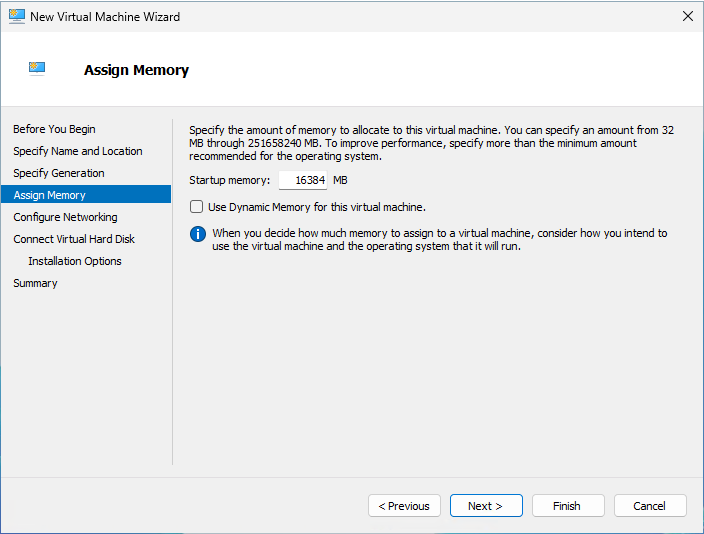Click into the Startup memory field

point(303,180)
